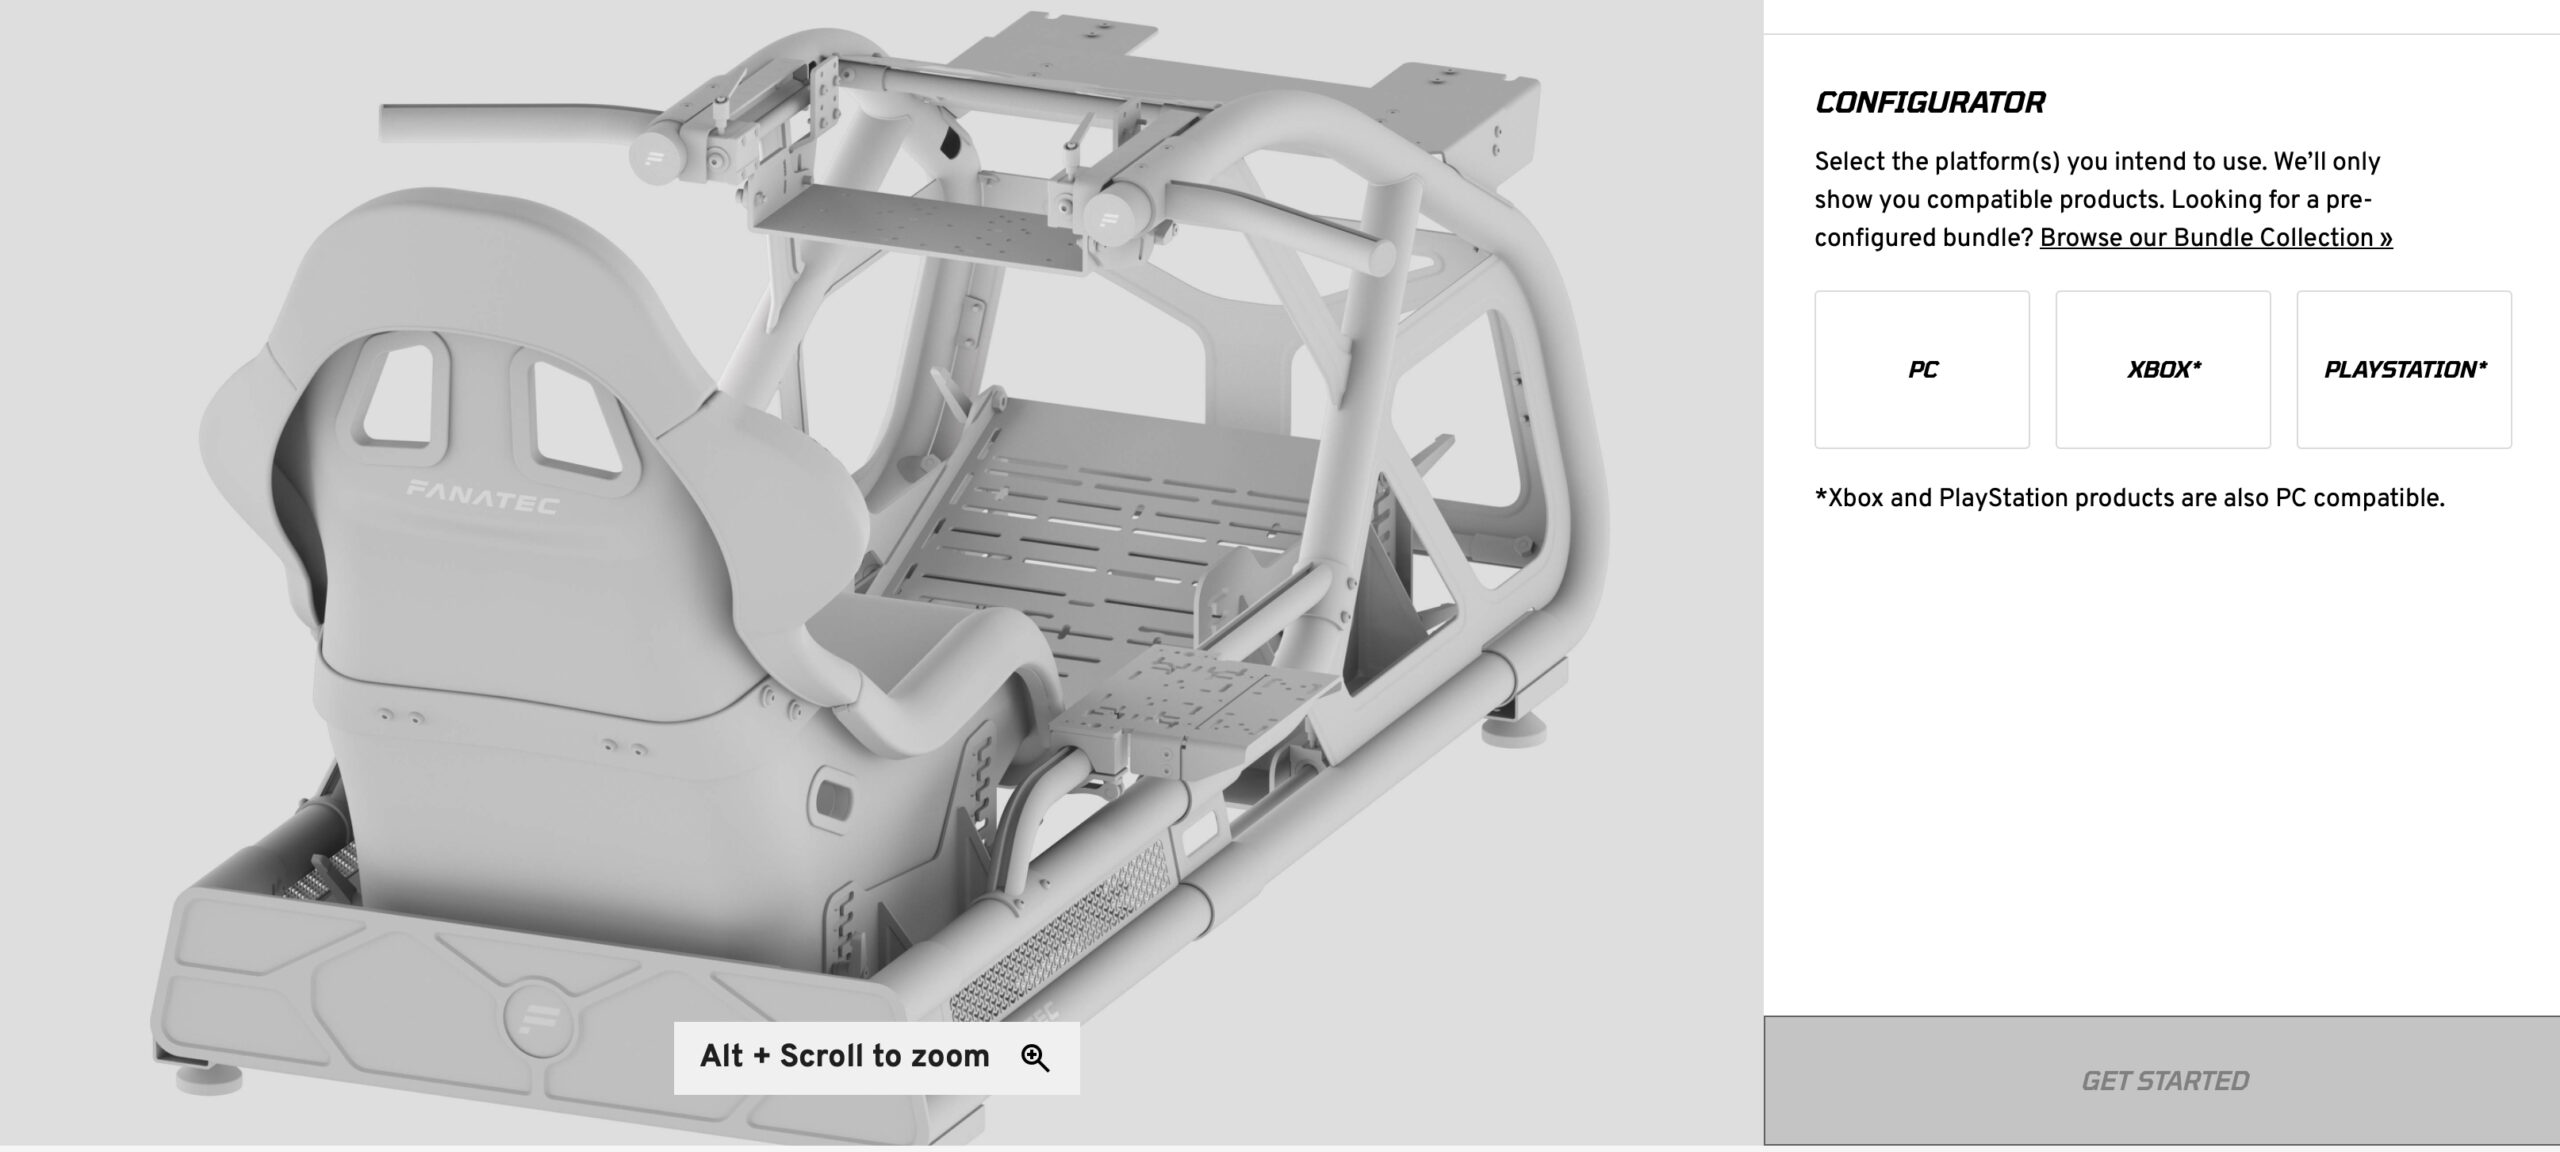Image resolution: width=2560 pixels, height=1152 pixels.
Task: Click the CONFIGURATOR heading
Action: [1929, 102]
